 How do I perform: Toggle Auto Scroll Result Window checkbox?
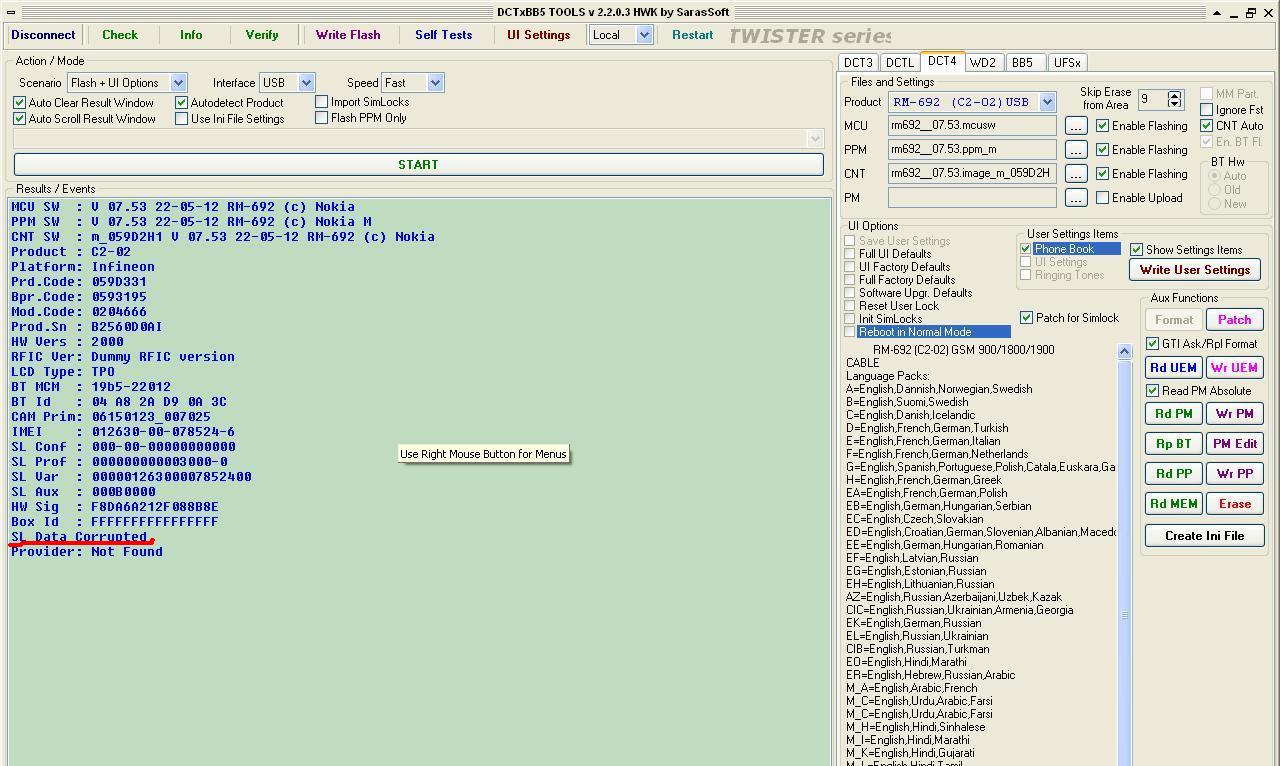20,119
